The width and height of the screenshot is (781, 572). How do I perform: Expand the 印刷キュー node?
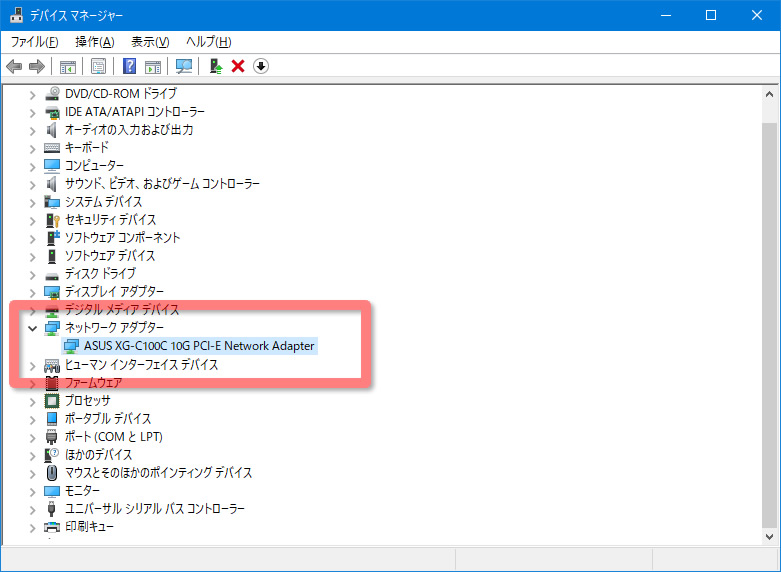[32, 528]
